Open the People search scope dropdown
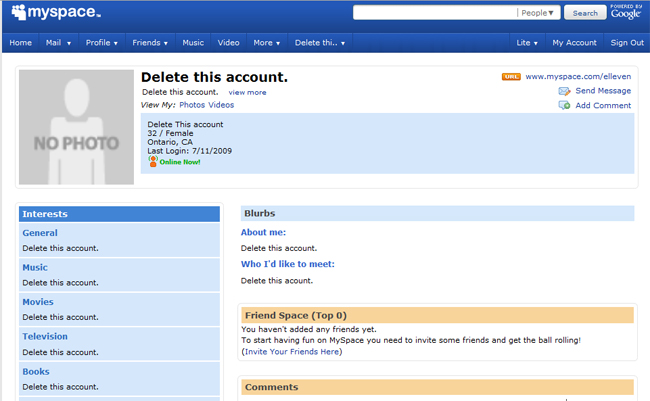 coord(539,13)
